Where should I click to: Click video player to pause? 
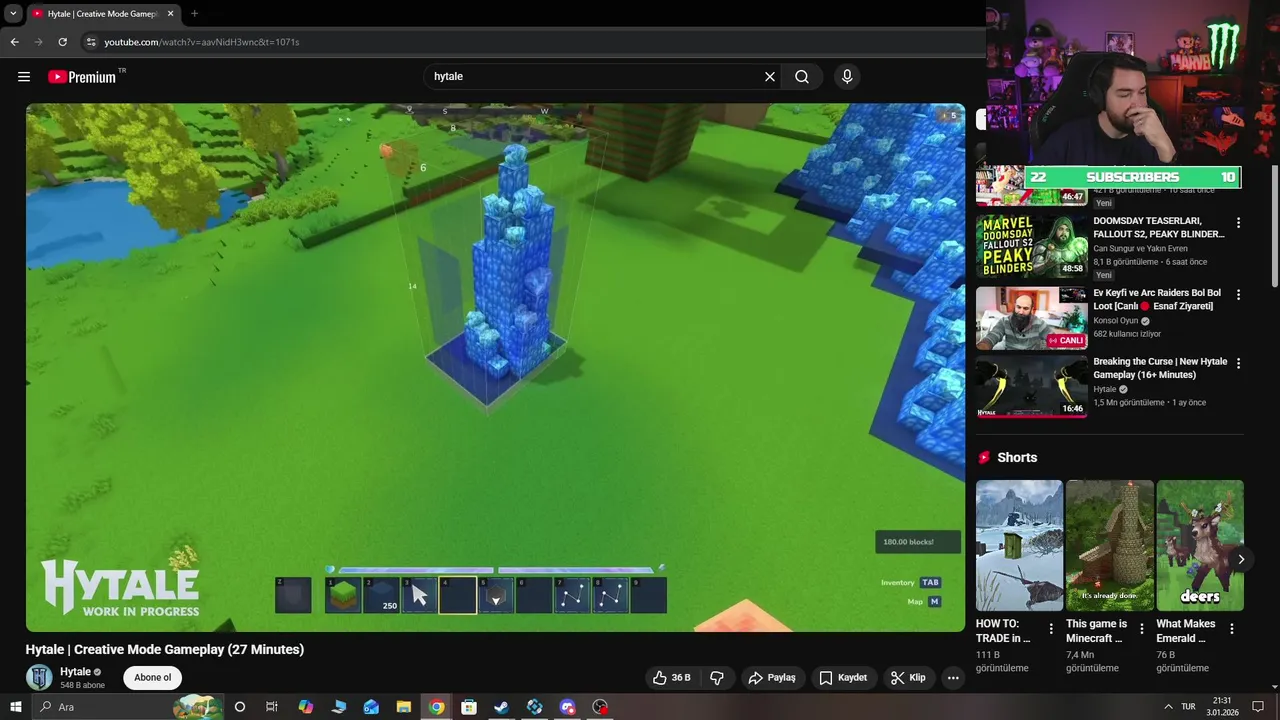(495, 367)
